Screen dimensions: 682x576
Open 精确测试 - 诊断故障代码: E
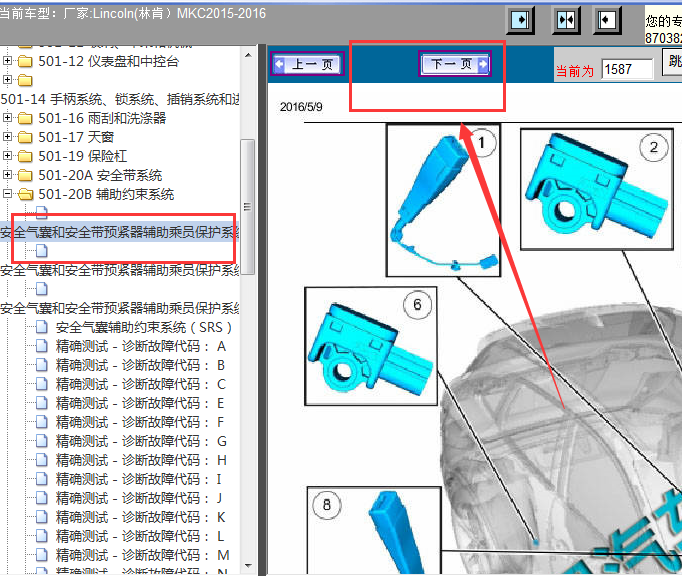tap(140, 404)
